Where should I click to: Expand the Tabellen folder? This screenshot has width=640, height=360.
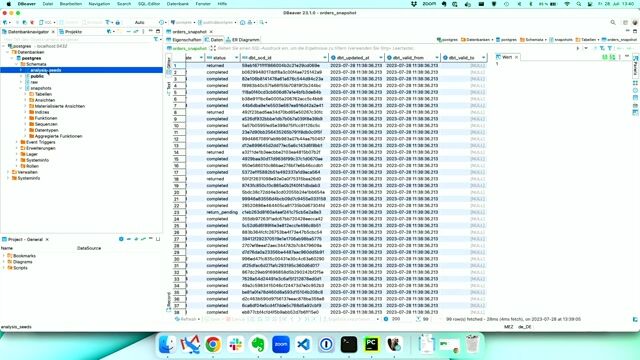click(x=26, y=94)
